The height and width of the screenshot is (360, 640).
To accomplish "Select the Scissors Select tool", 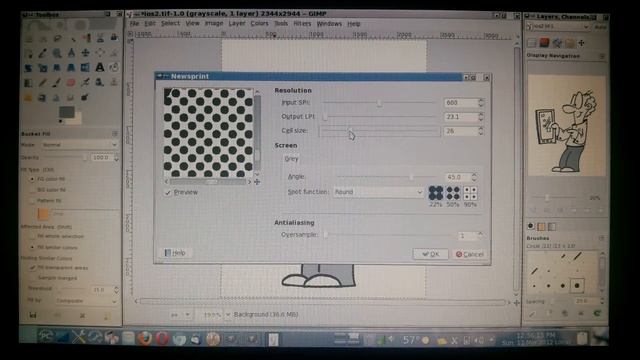I will [100, 38].
